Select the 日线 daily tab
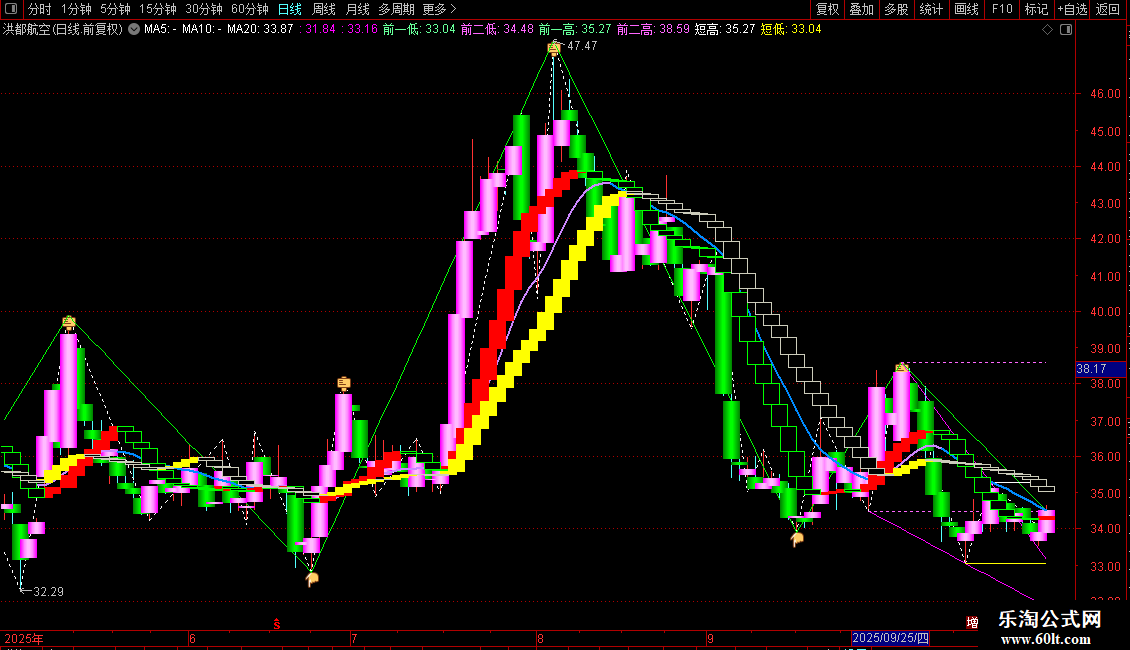Image resolution: width=1130 pixels, height=650 pixels. [x=290, y=9]
